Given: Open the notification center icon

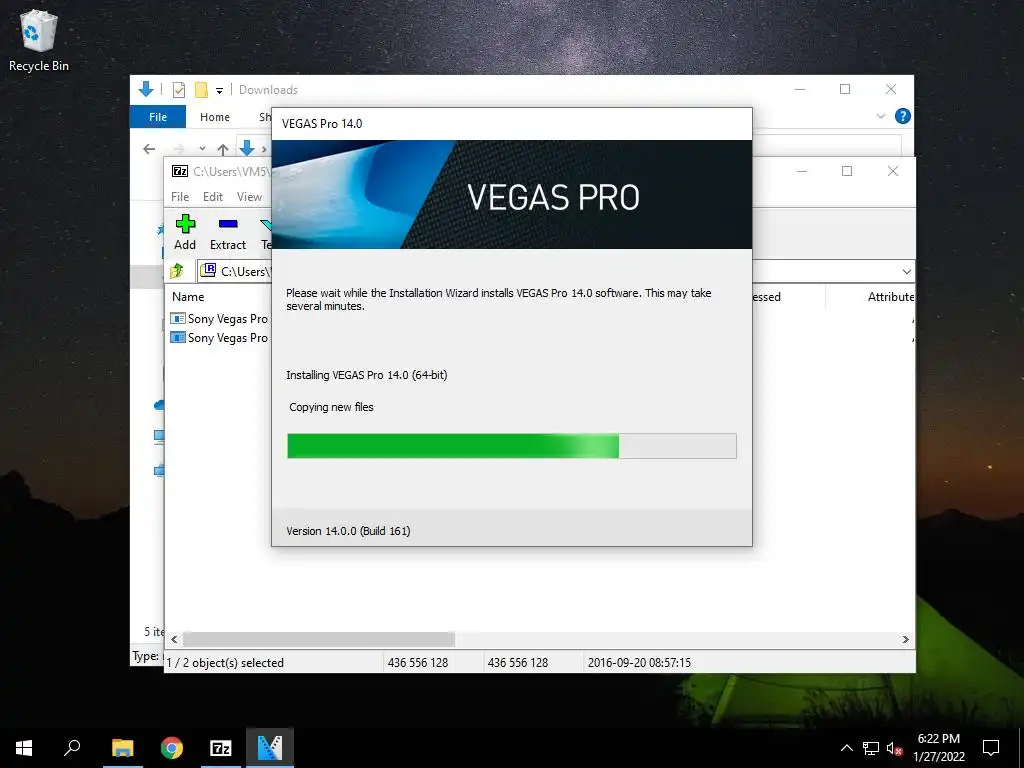Looking at the screenshot, I should coord(991,748).
